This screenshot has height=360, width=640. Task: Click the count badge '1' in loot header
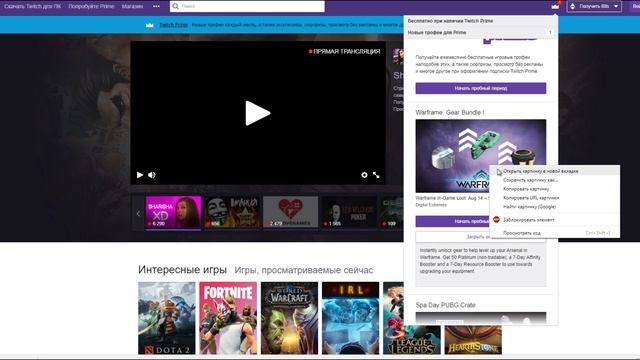pyautogui.click(x=550, y=32)
